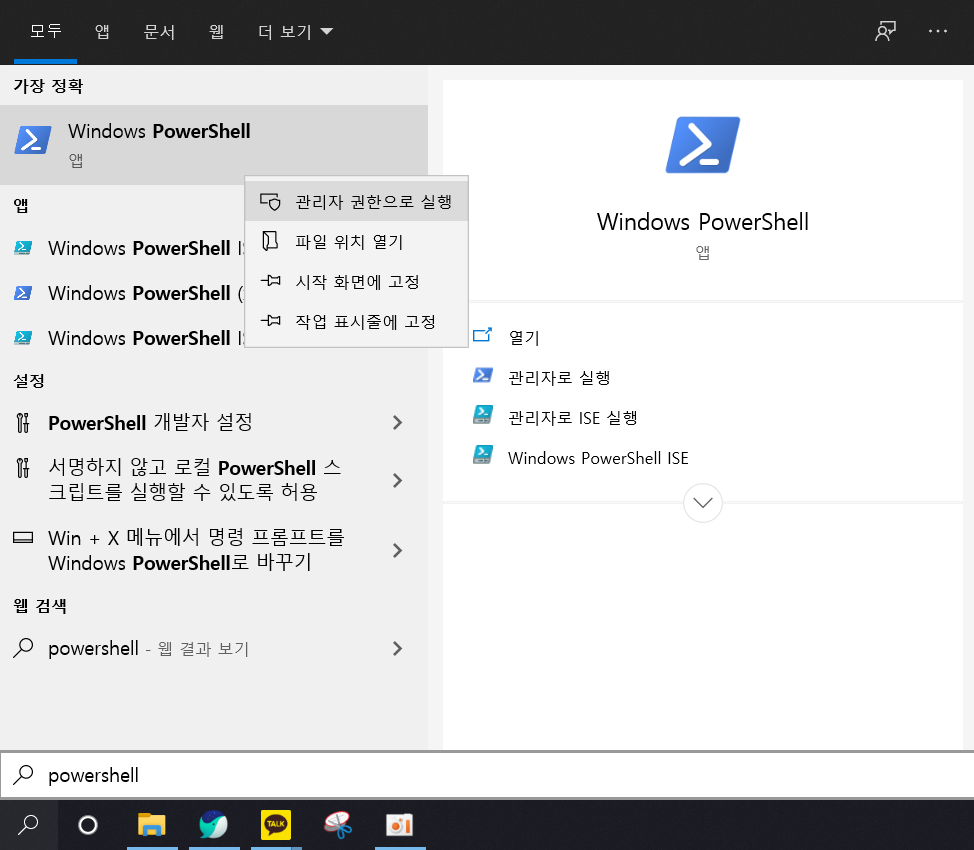Screen dimensions: 974x850
Task: Expand arrow for Win + X 메뉴 setting
Action: click(398, 551)
